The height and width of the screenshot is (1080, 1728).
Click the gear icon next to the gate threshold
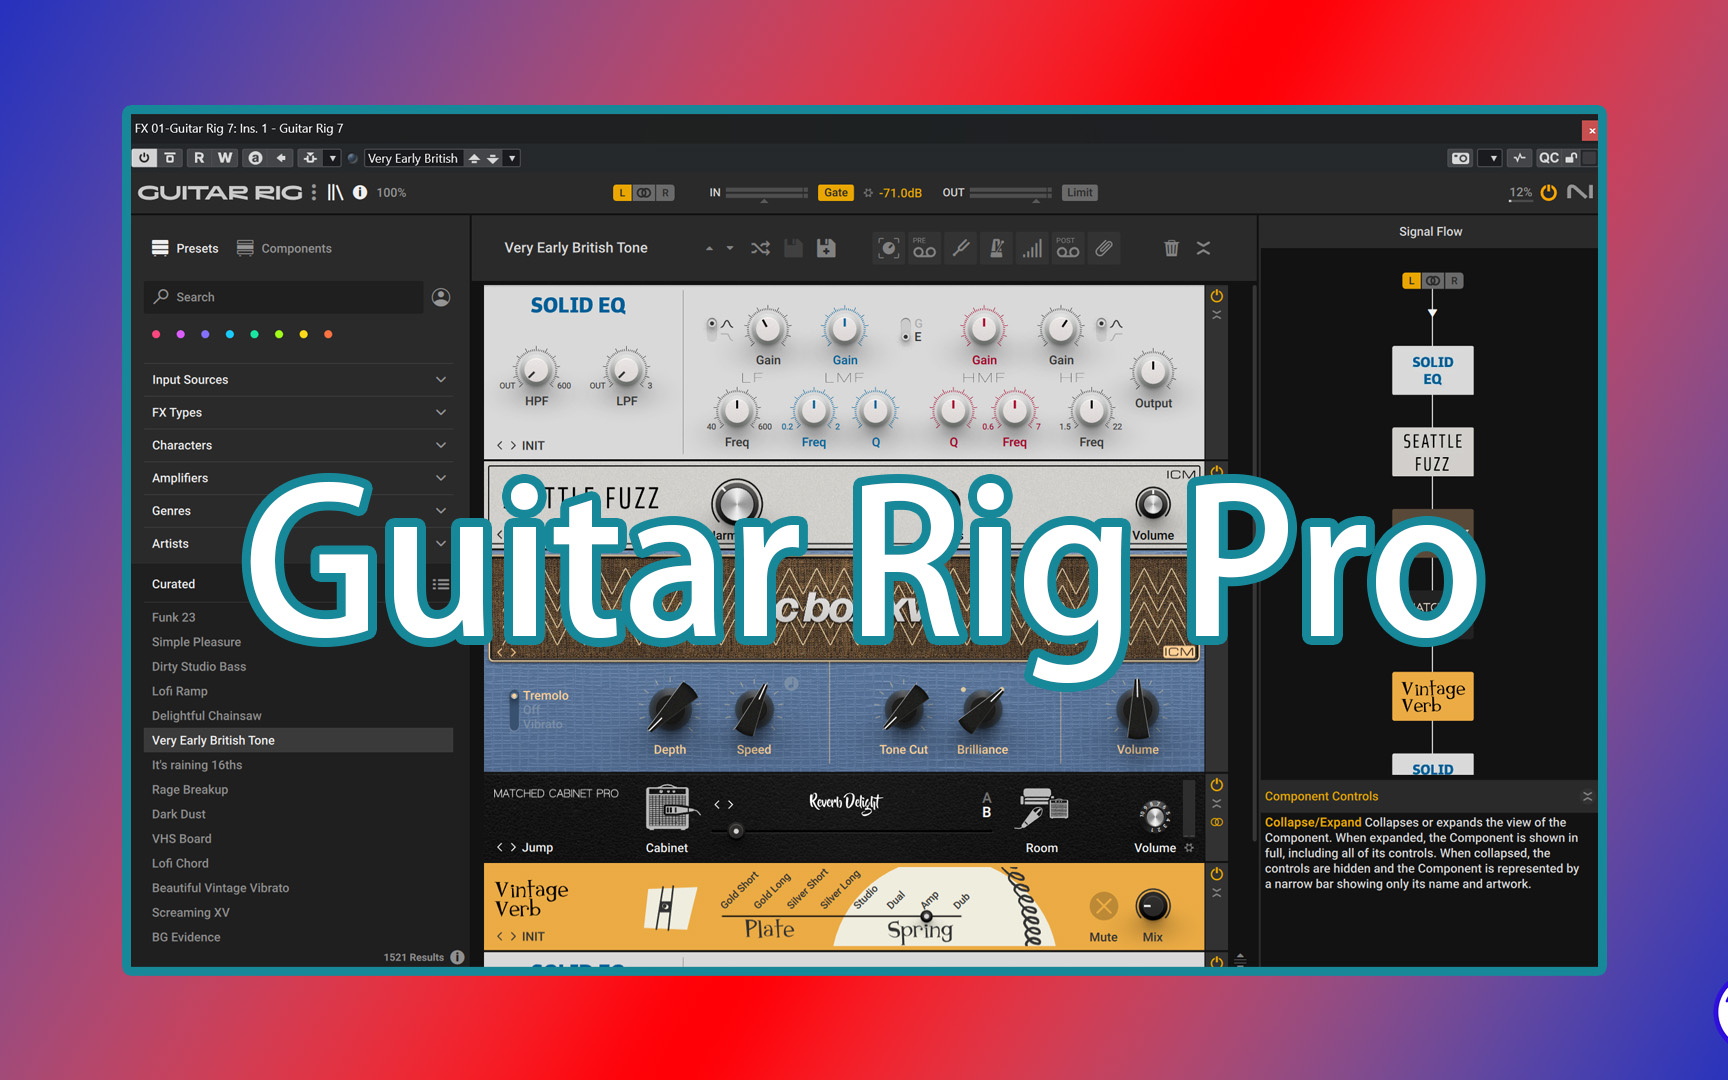(x=868, y=193)
